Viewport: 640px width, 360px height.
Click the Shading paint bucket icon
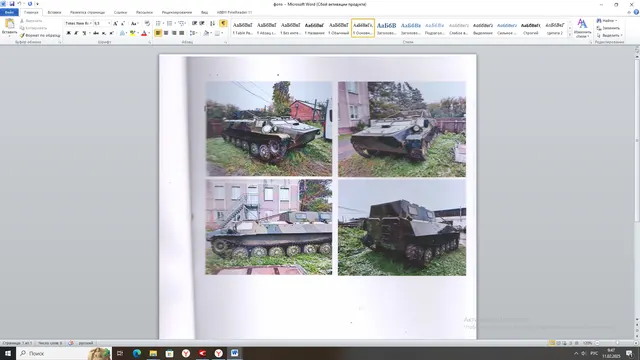pos(206,33)
